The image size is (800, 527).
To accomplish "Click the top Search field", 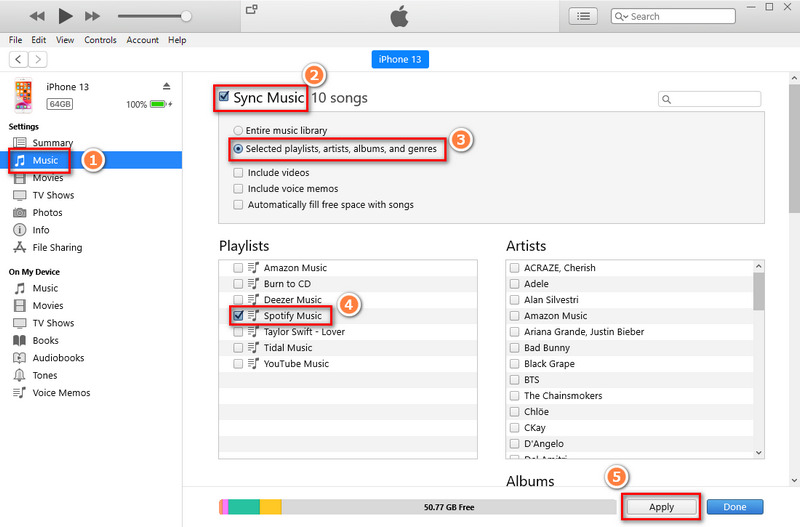I will tap(673, 16).
